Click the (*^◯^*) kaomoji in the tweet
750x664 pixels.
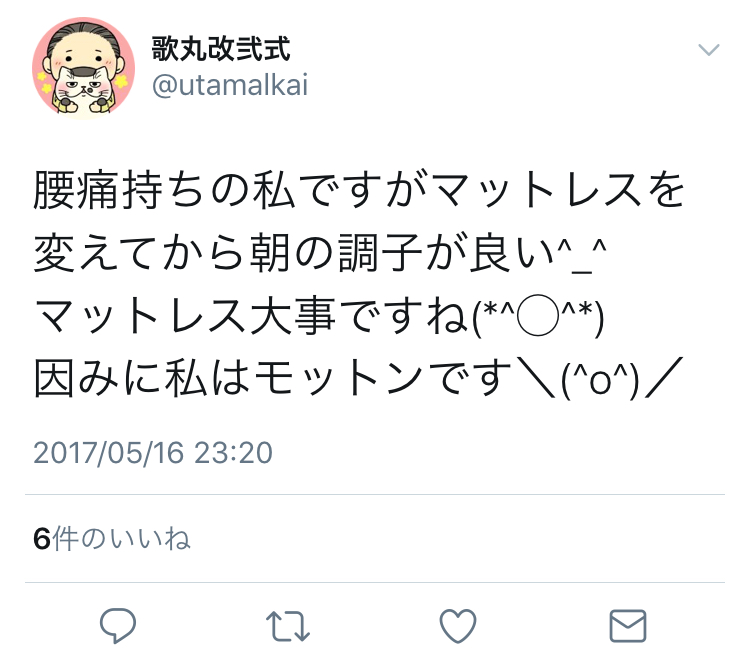(x=538, y=316)
